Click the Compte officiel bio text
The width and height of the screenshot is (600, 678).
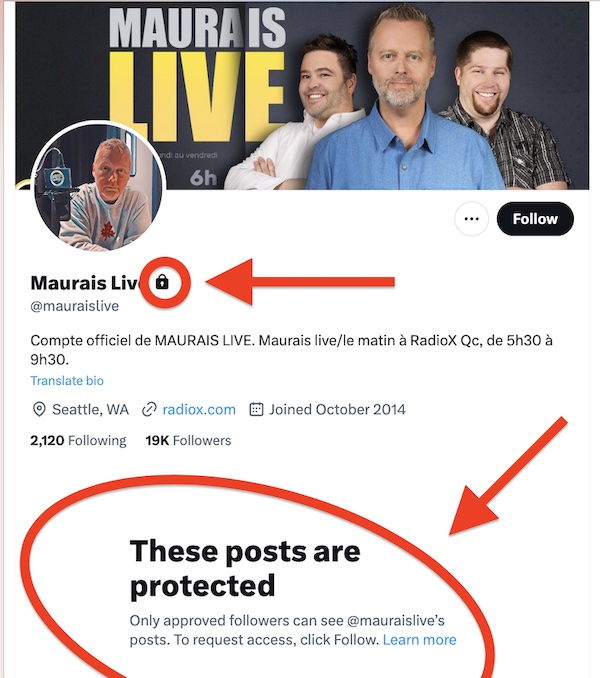coord(291,350)
